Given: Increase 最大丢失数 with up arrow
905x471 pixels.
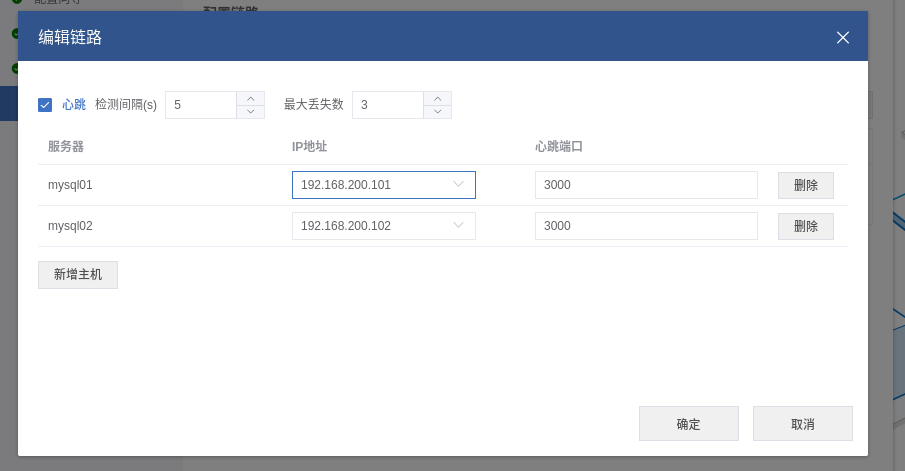Looking at the screenshot, I should tap(437, 98).
